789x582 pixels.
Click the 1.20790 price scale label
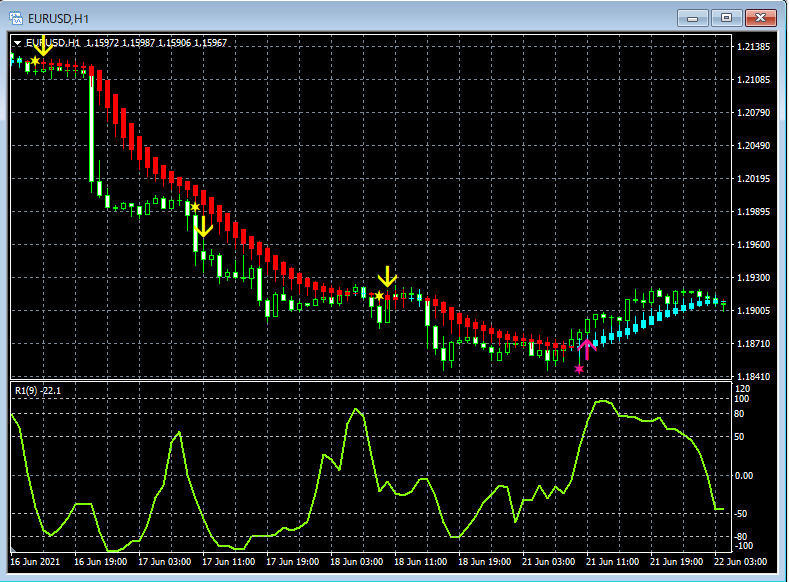[x=753, y=113]
